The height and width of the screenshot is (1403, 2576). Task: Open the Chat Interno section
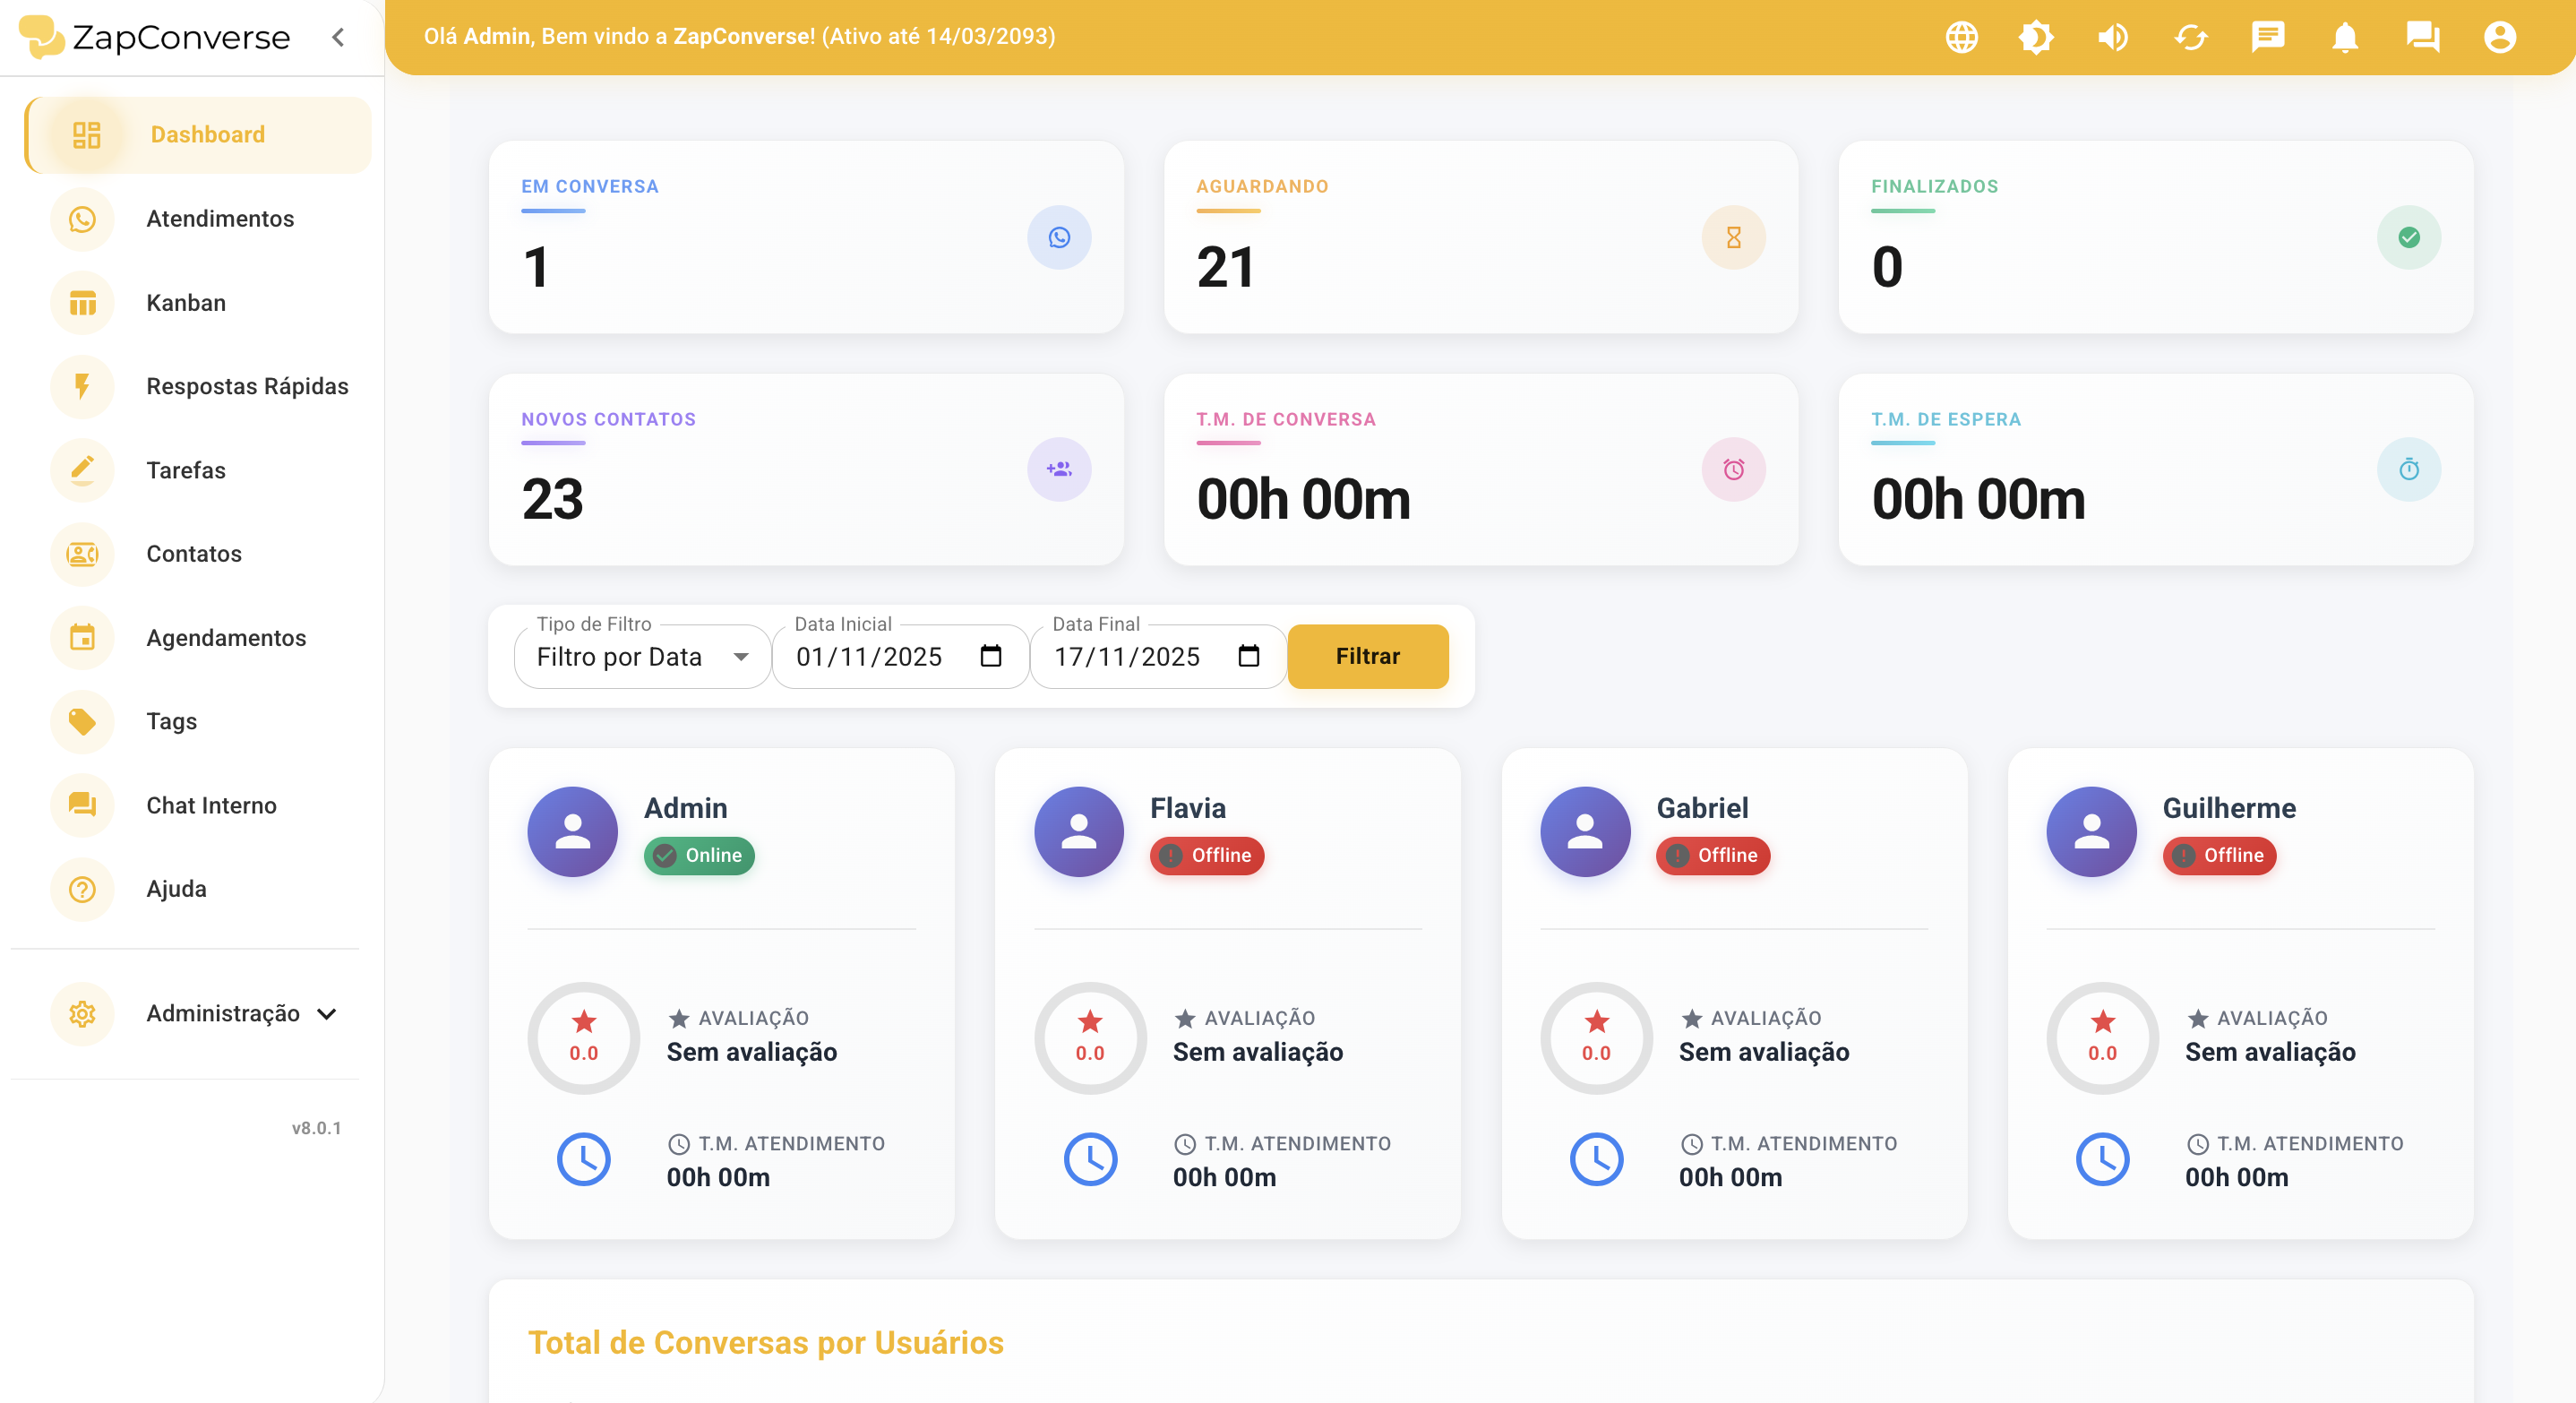(x=211, y=805)
